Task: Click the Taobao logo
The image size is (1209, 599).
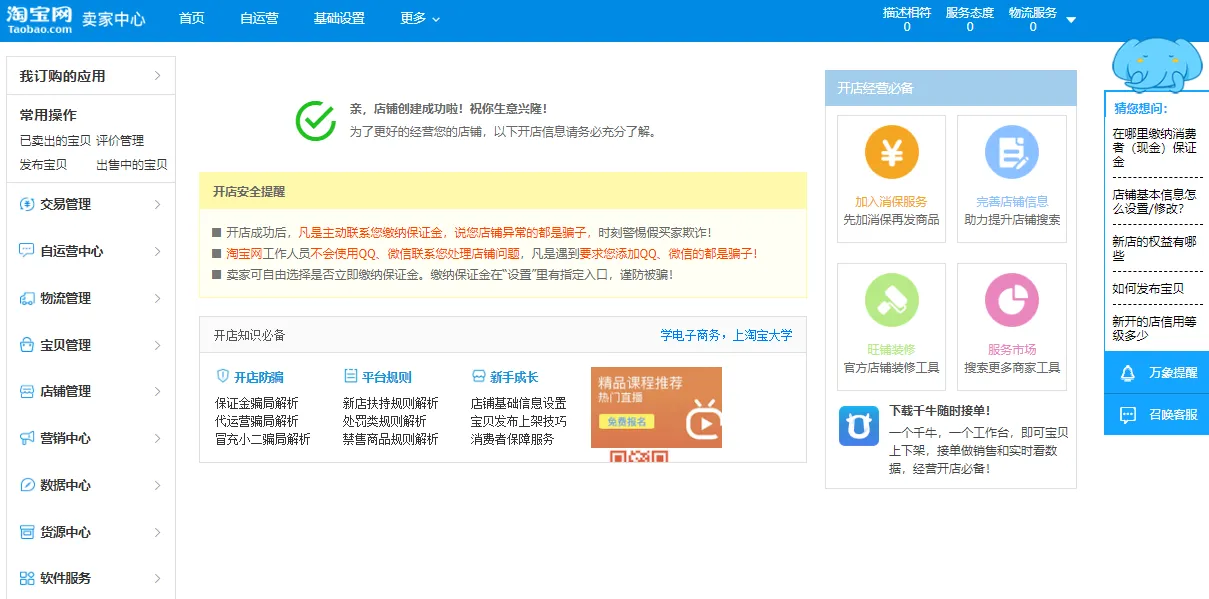Action: [39, 19]
